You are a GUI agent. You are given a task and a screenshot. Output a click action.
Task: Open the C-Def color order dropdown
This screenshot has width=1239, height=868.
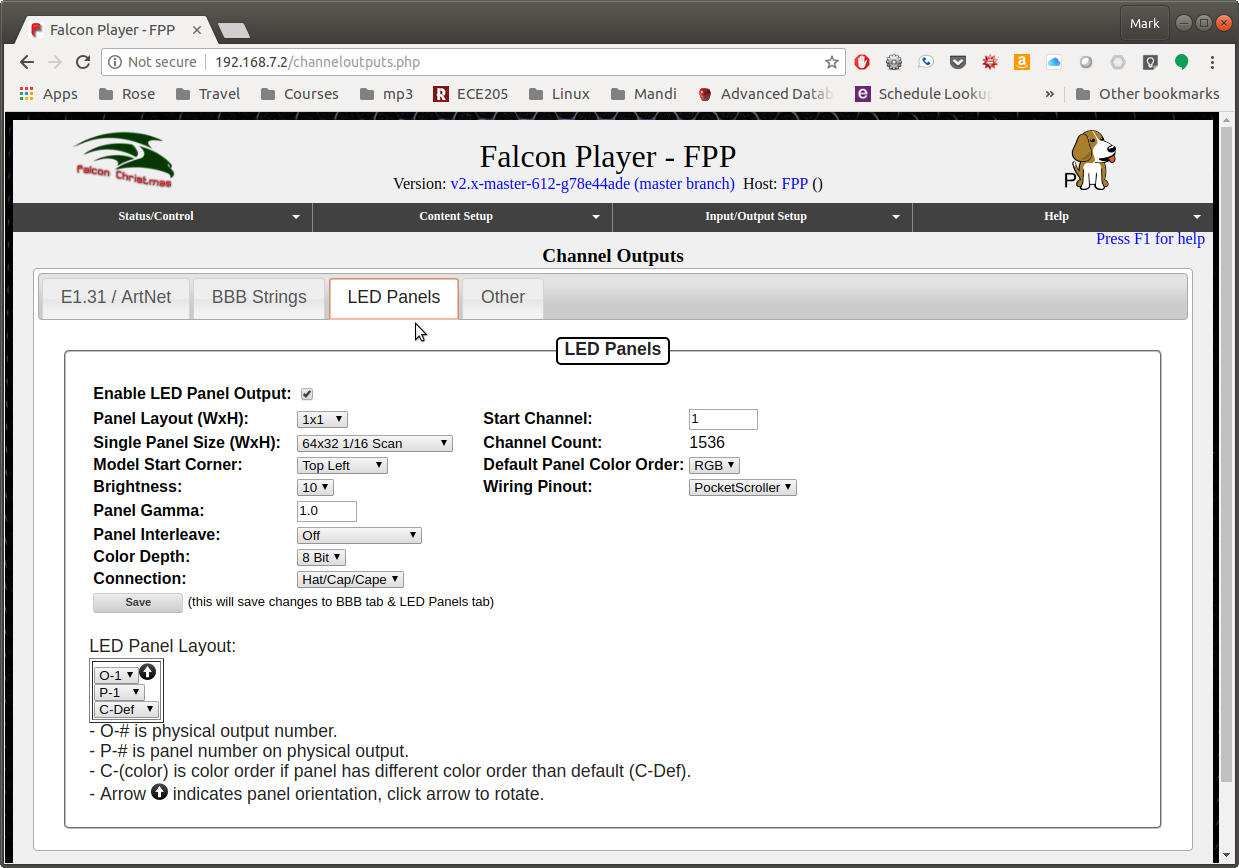[126, 709]
